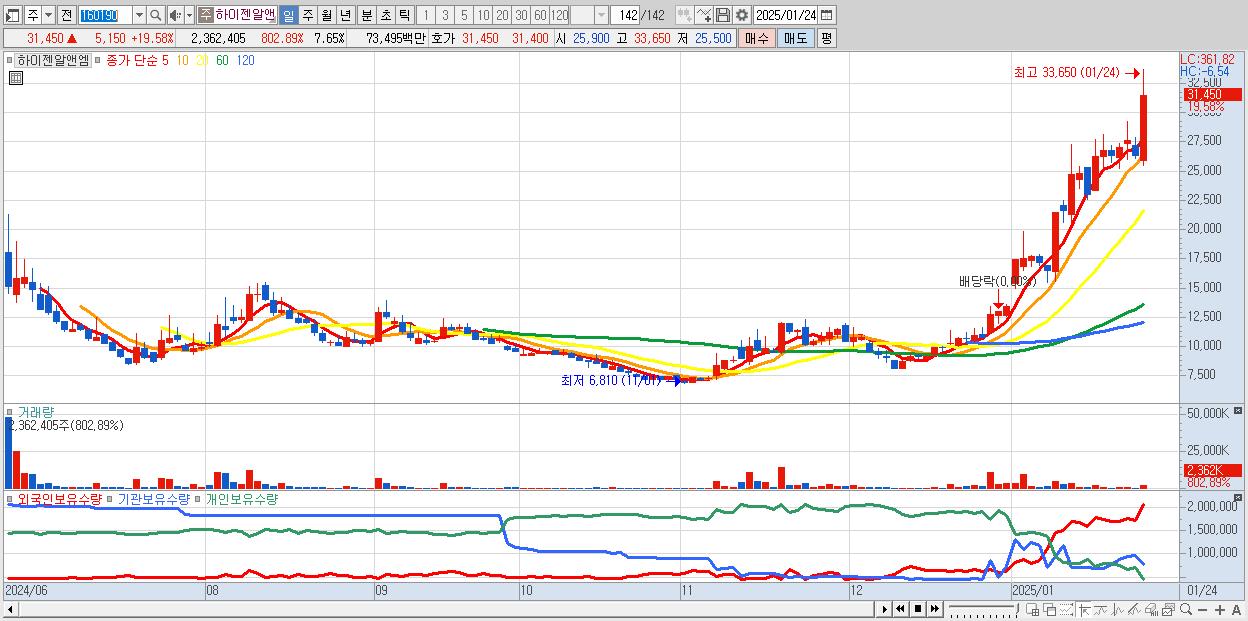Screen dimensions: 1248x621
Task: Click the 주 badge before the stock name
Action: (x=205, y=16)
